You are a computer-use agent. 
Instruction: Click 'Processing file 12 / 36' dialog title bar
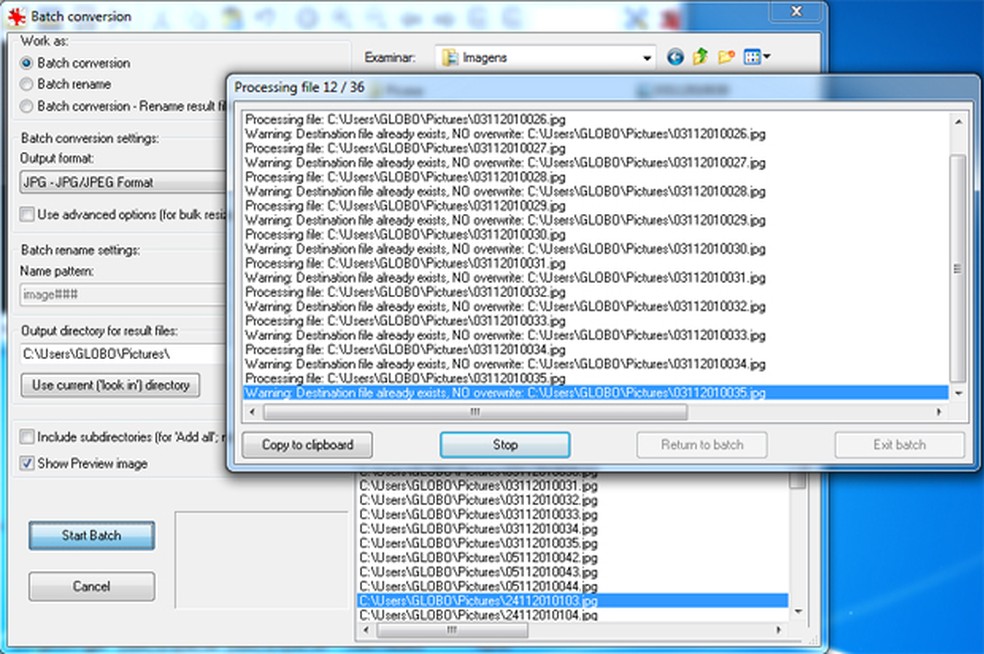[x=602, y=88]
